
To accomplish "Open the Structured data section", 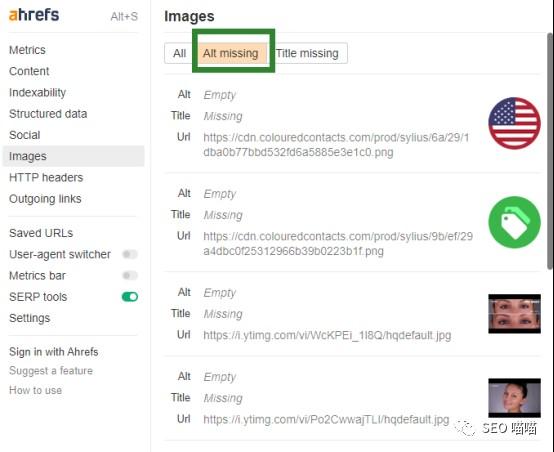I will tap(48, 114).
